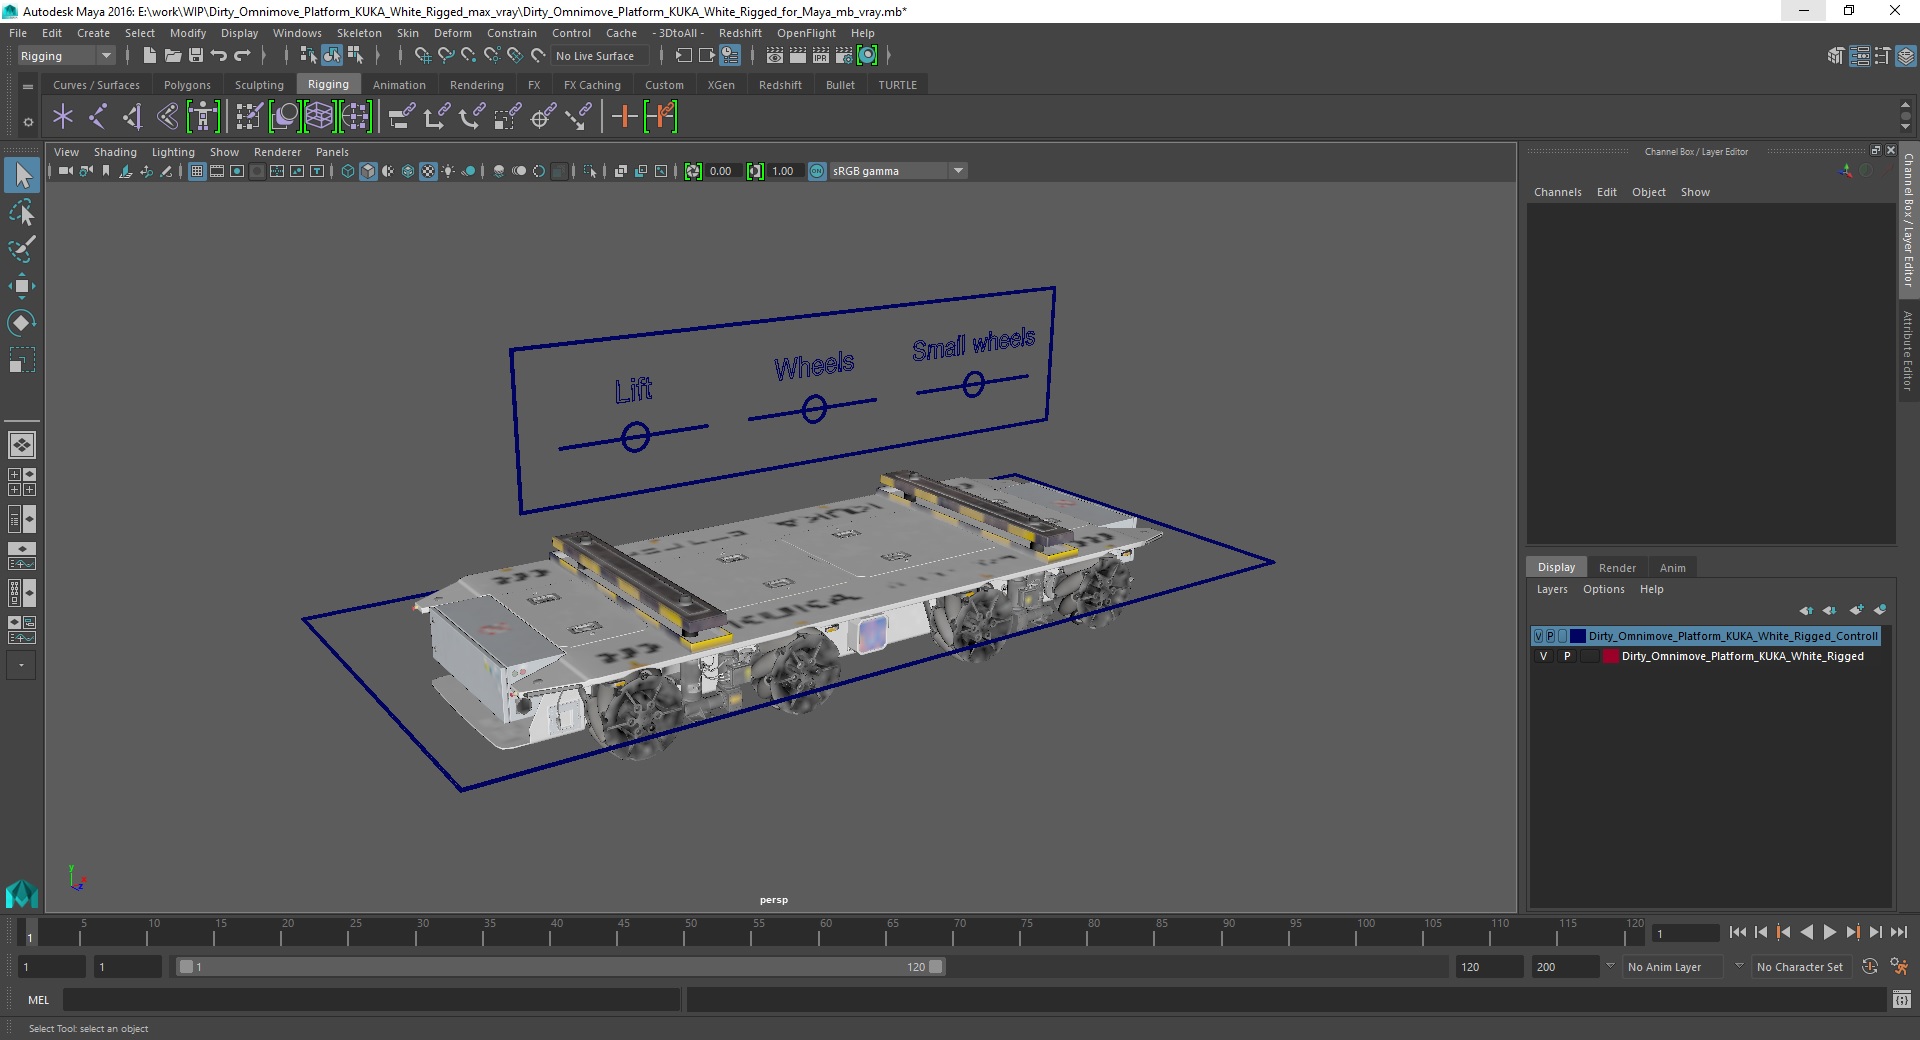Screen dimensions: 1920x1040
Task: Activate the Rotate tool in the toolbox
Action: (22, 322)
